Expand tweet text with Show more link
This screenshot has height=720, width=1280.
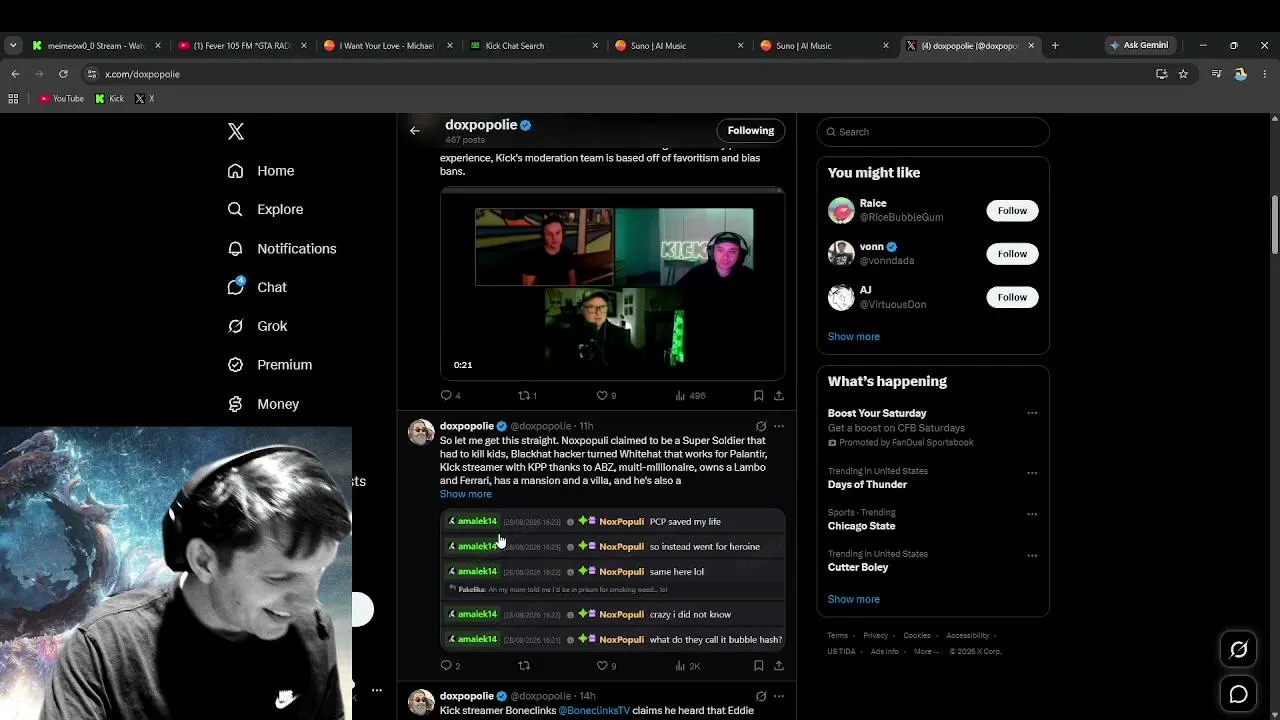coord(466,494)
